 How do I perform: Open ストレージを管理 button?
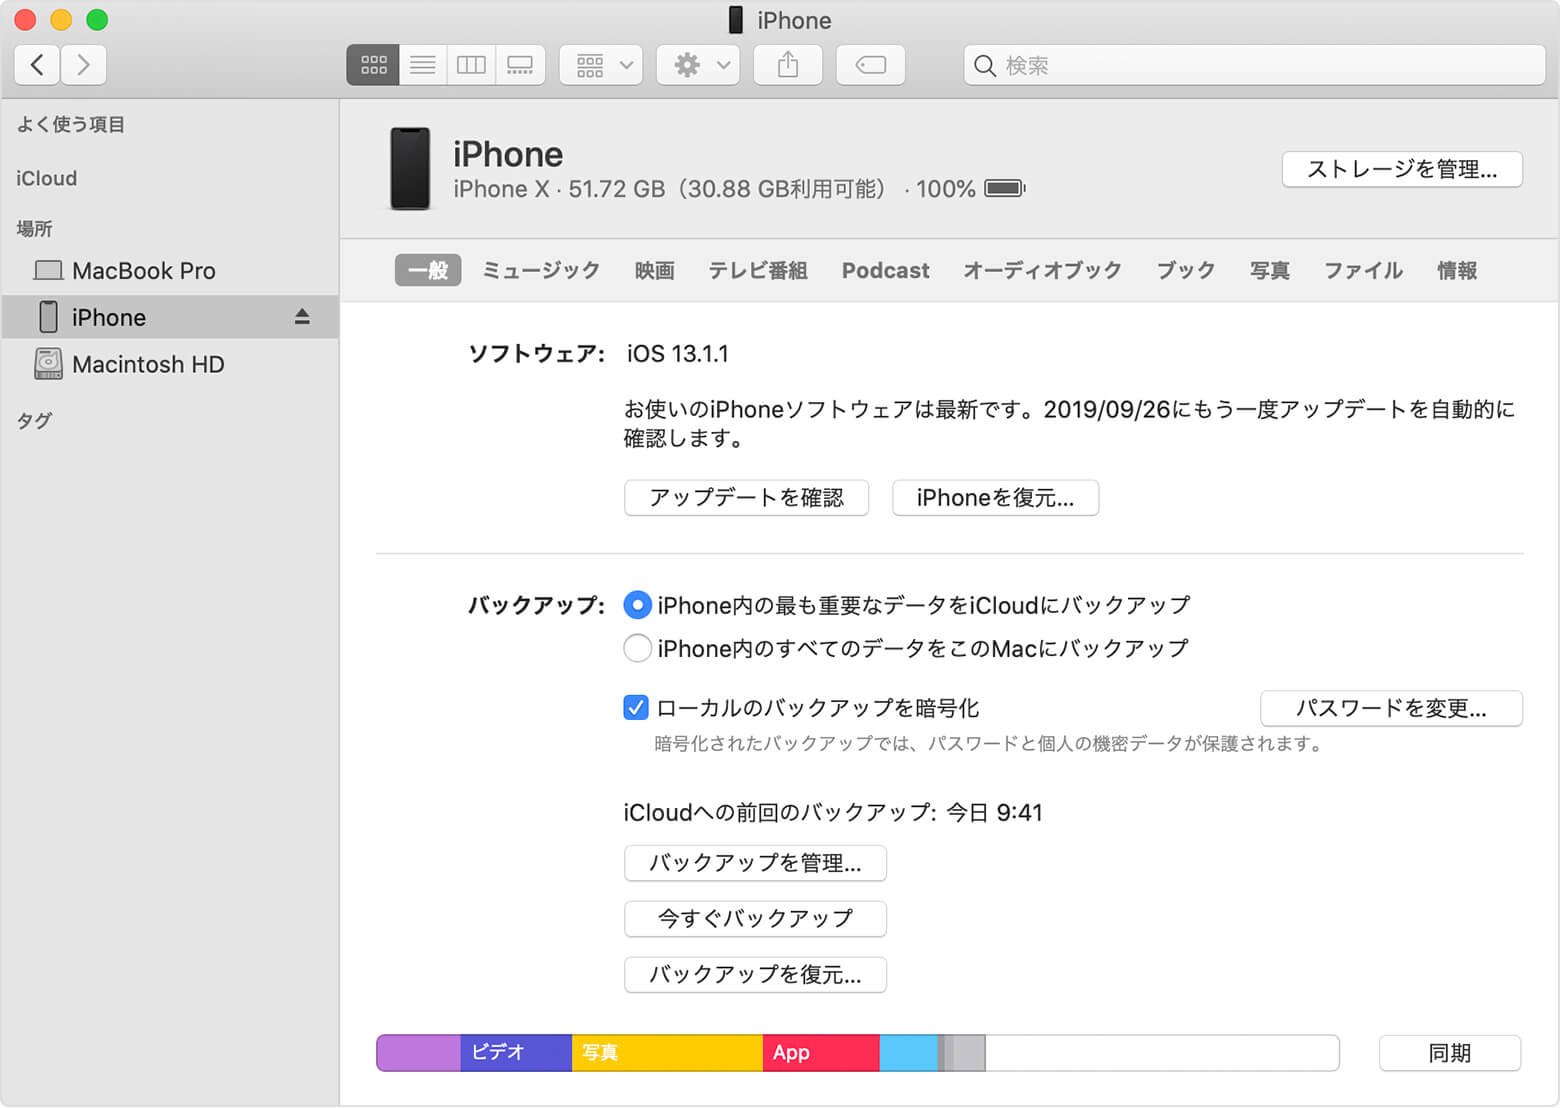pyautogui.click(x=1402, y=169)
